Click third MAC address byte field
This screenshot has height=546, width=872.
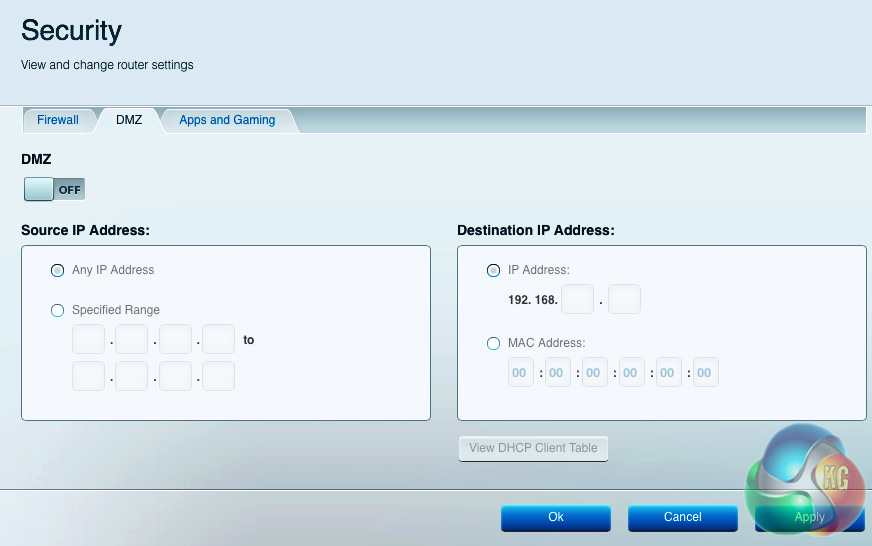594,372
